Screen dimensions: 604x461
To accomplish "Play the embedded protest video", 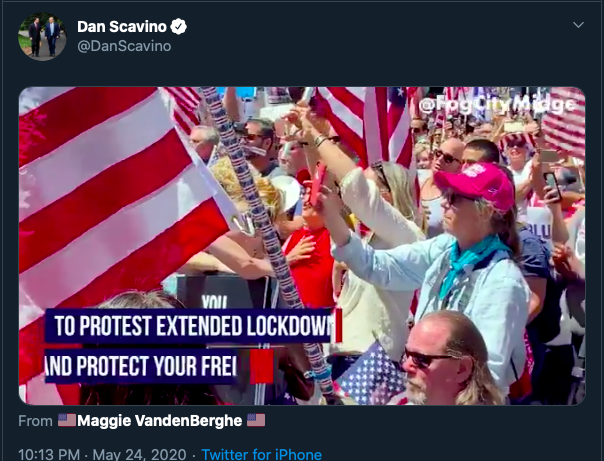I will [x=302, y=246].
